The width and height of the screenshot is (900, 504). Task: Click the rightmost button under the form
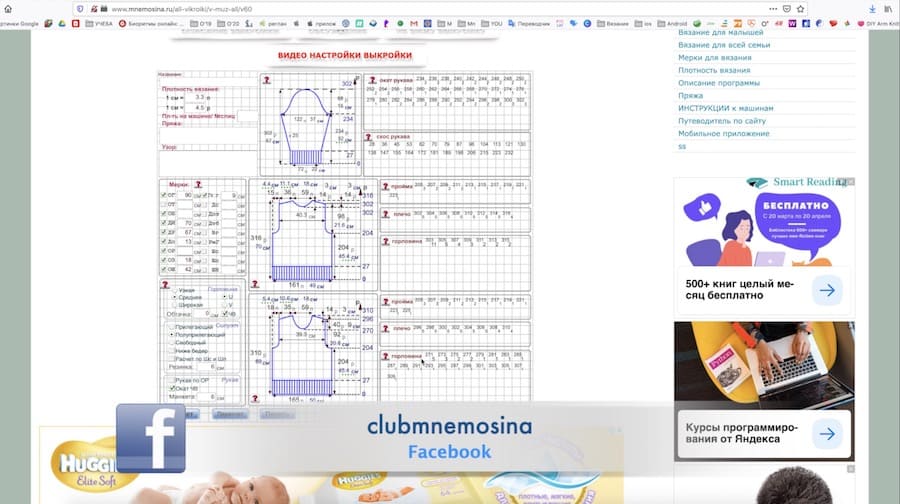(x=277, y=414)
